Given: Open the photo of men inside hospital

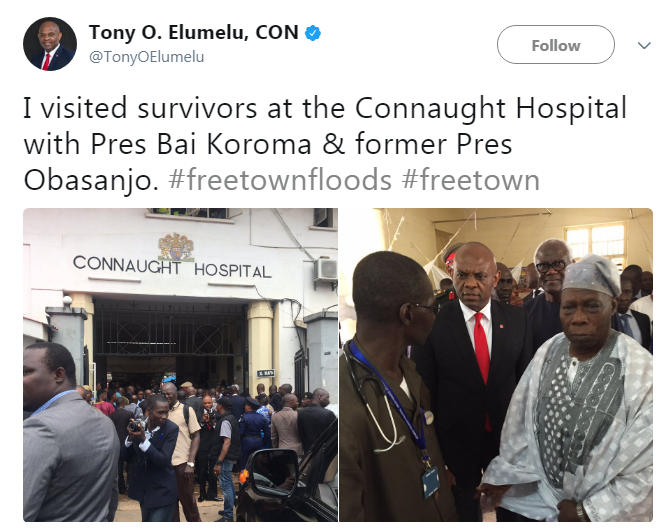Looking at the screenshot, I should (496, 365).
